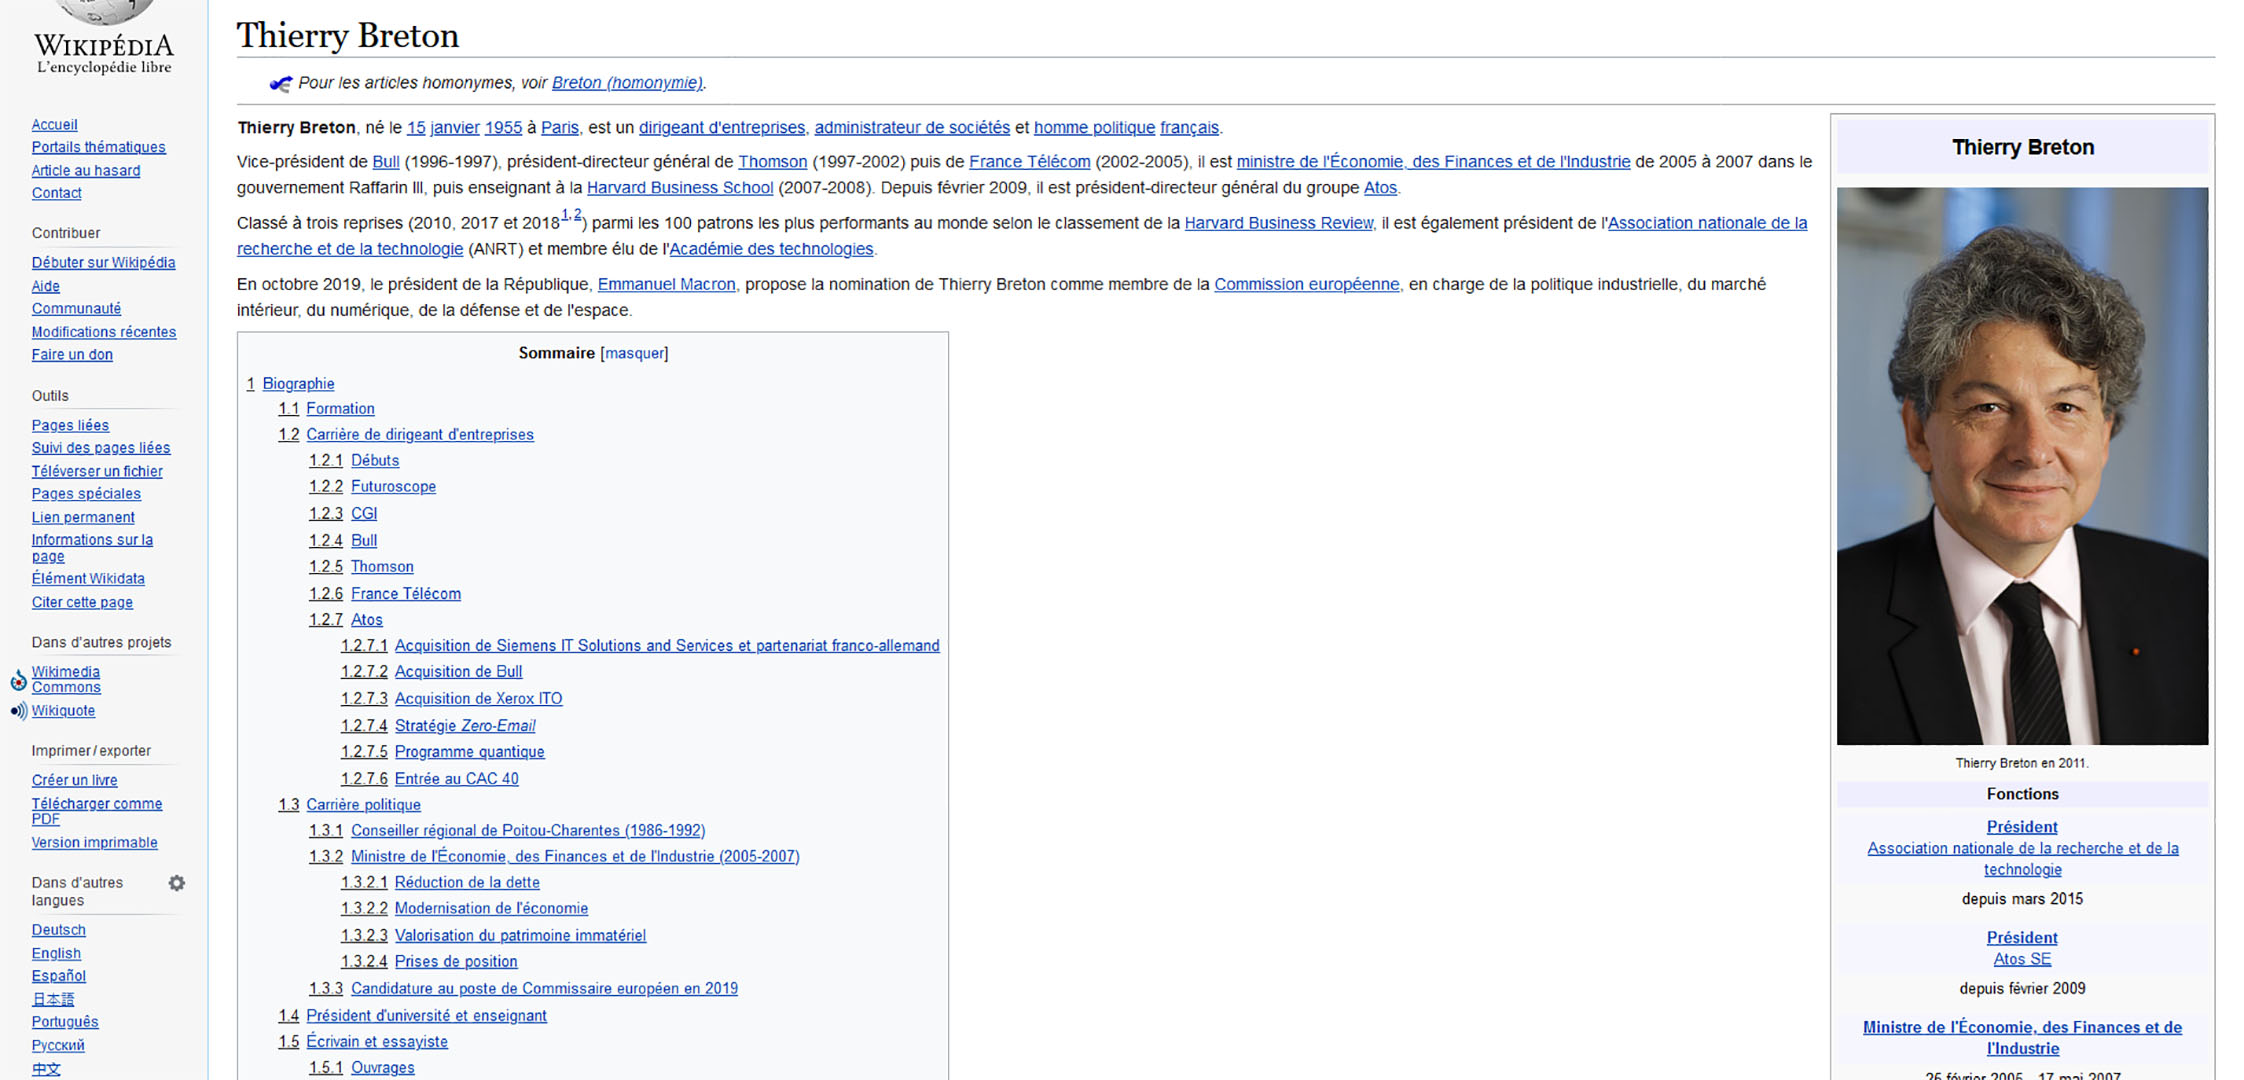The image size is (2244, 1080).
Task: Click the homonymy disambiguation icon
Action: (281, 84)
